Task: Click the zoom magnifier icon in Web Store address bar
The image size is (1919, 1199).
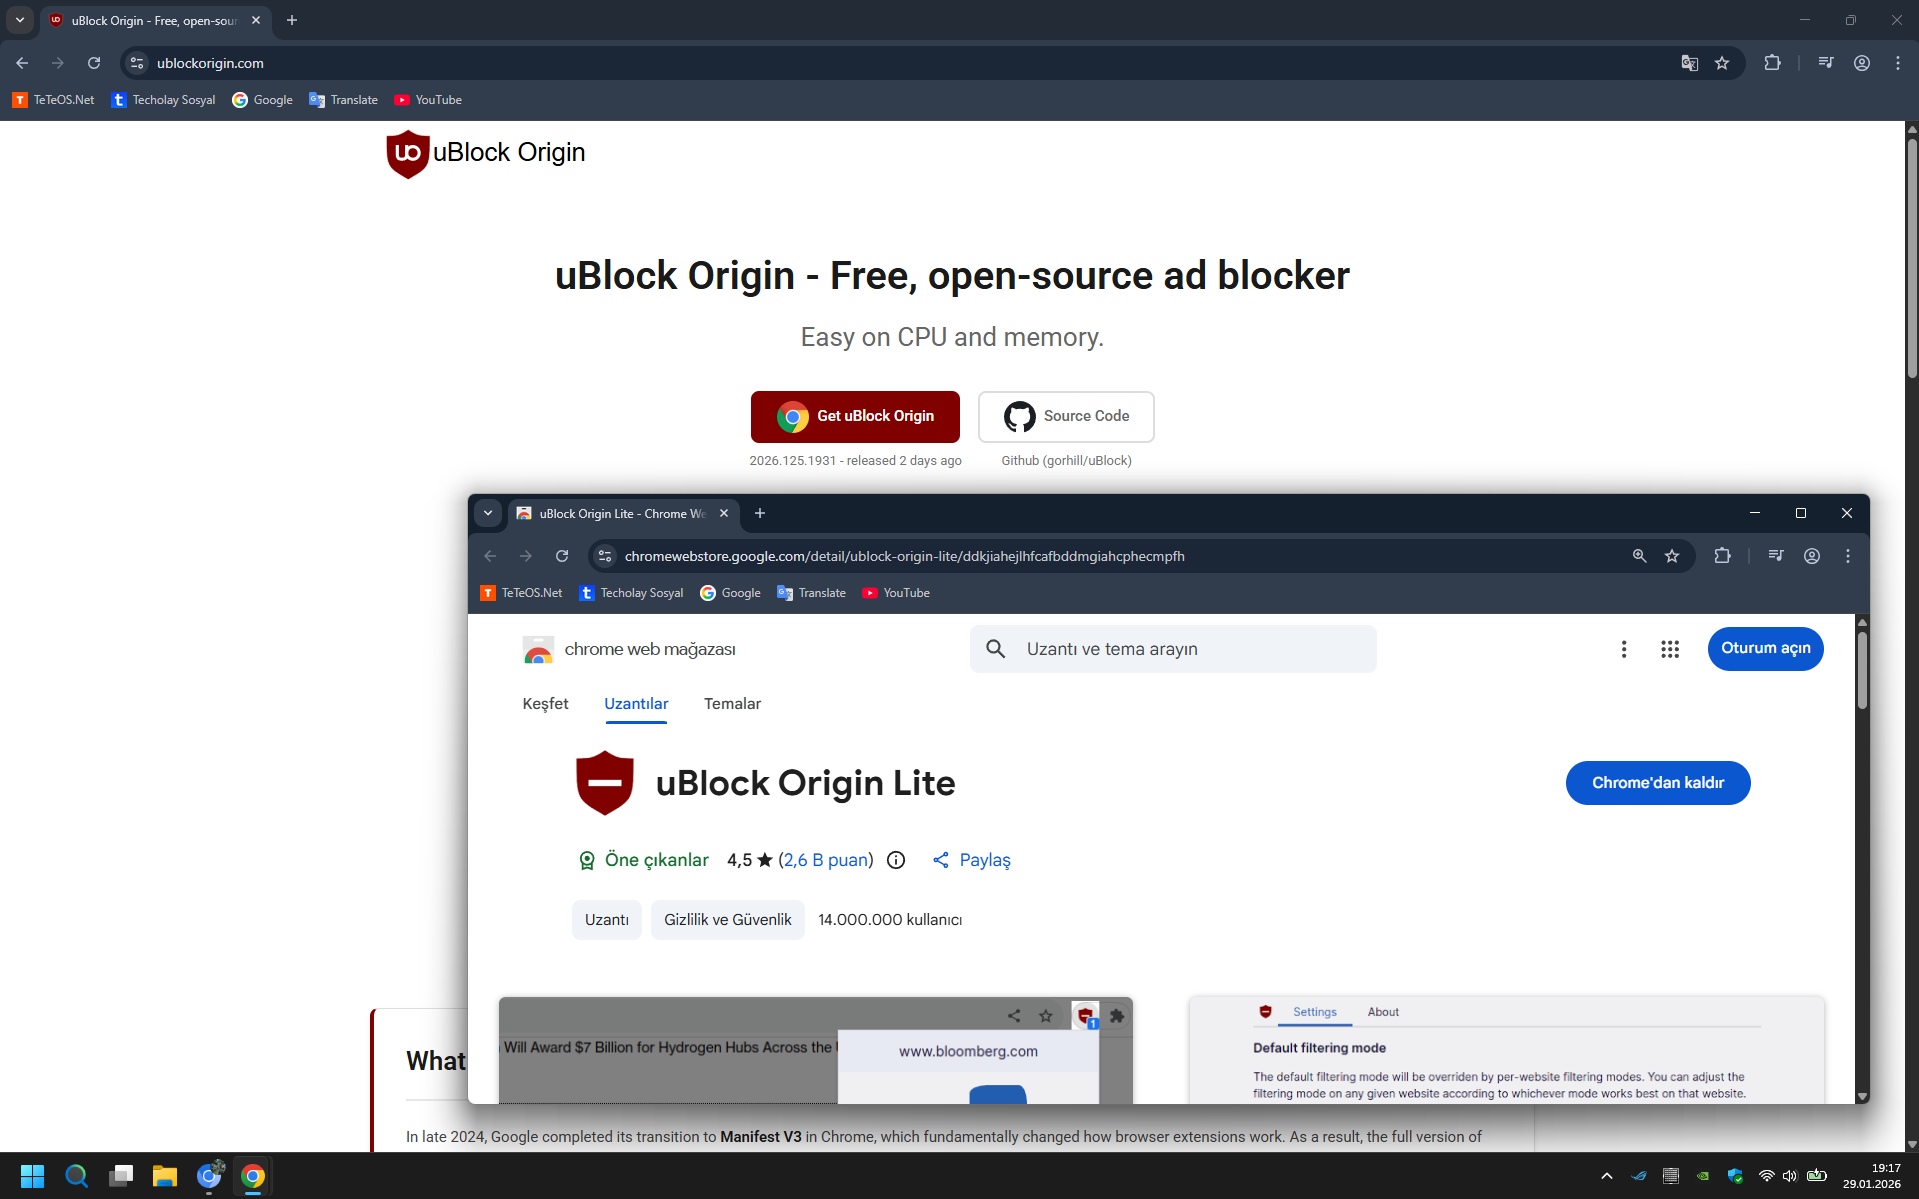Action: point(1640,556)
